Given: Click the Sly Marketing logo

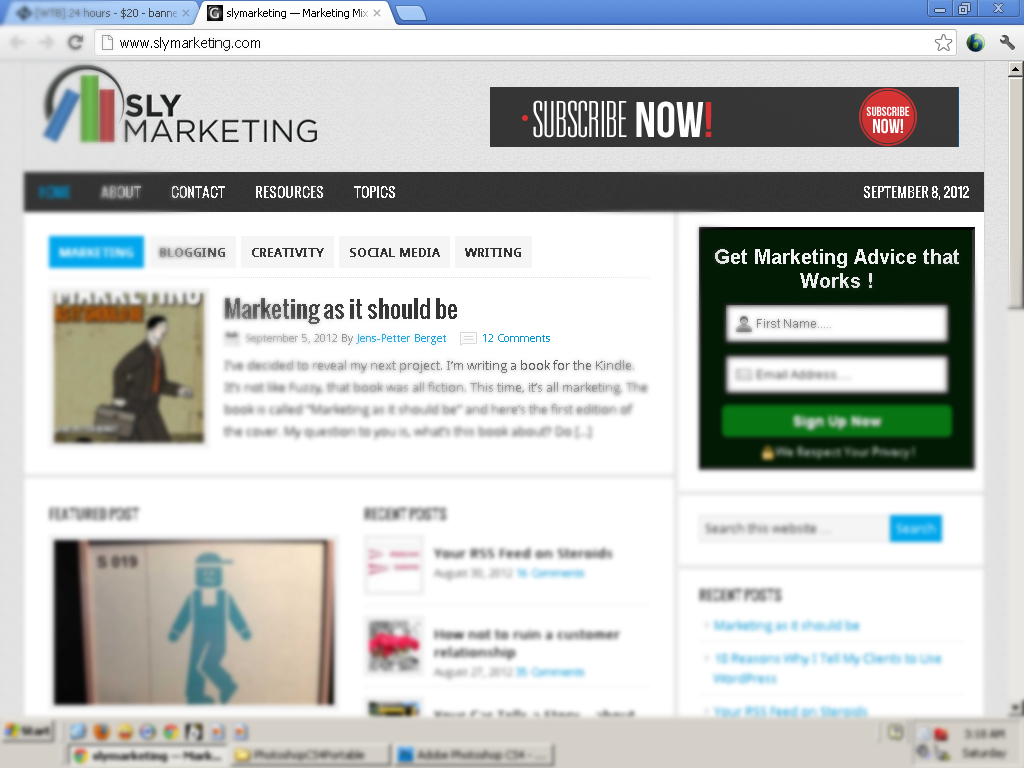Looking at the screenshot, I should [x=181, y=106].
